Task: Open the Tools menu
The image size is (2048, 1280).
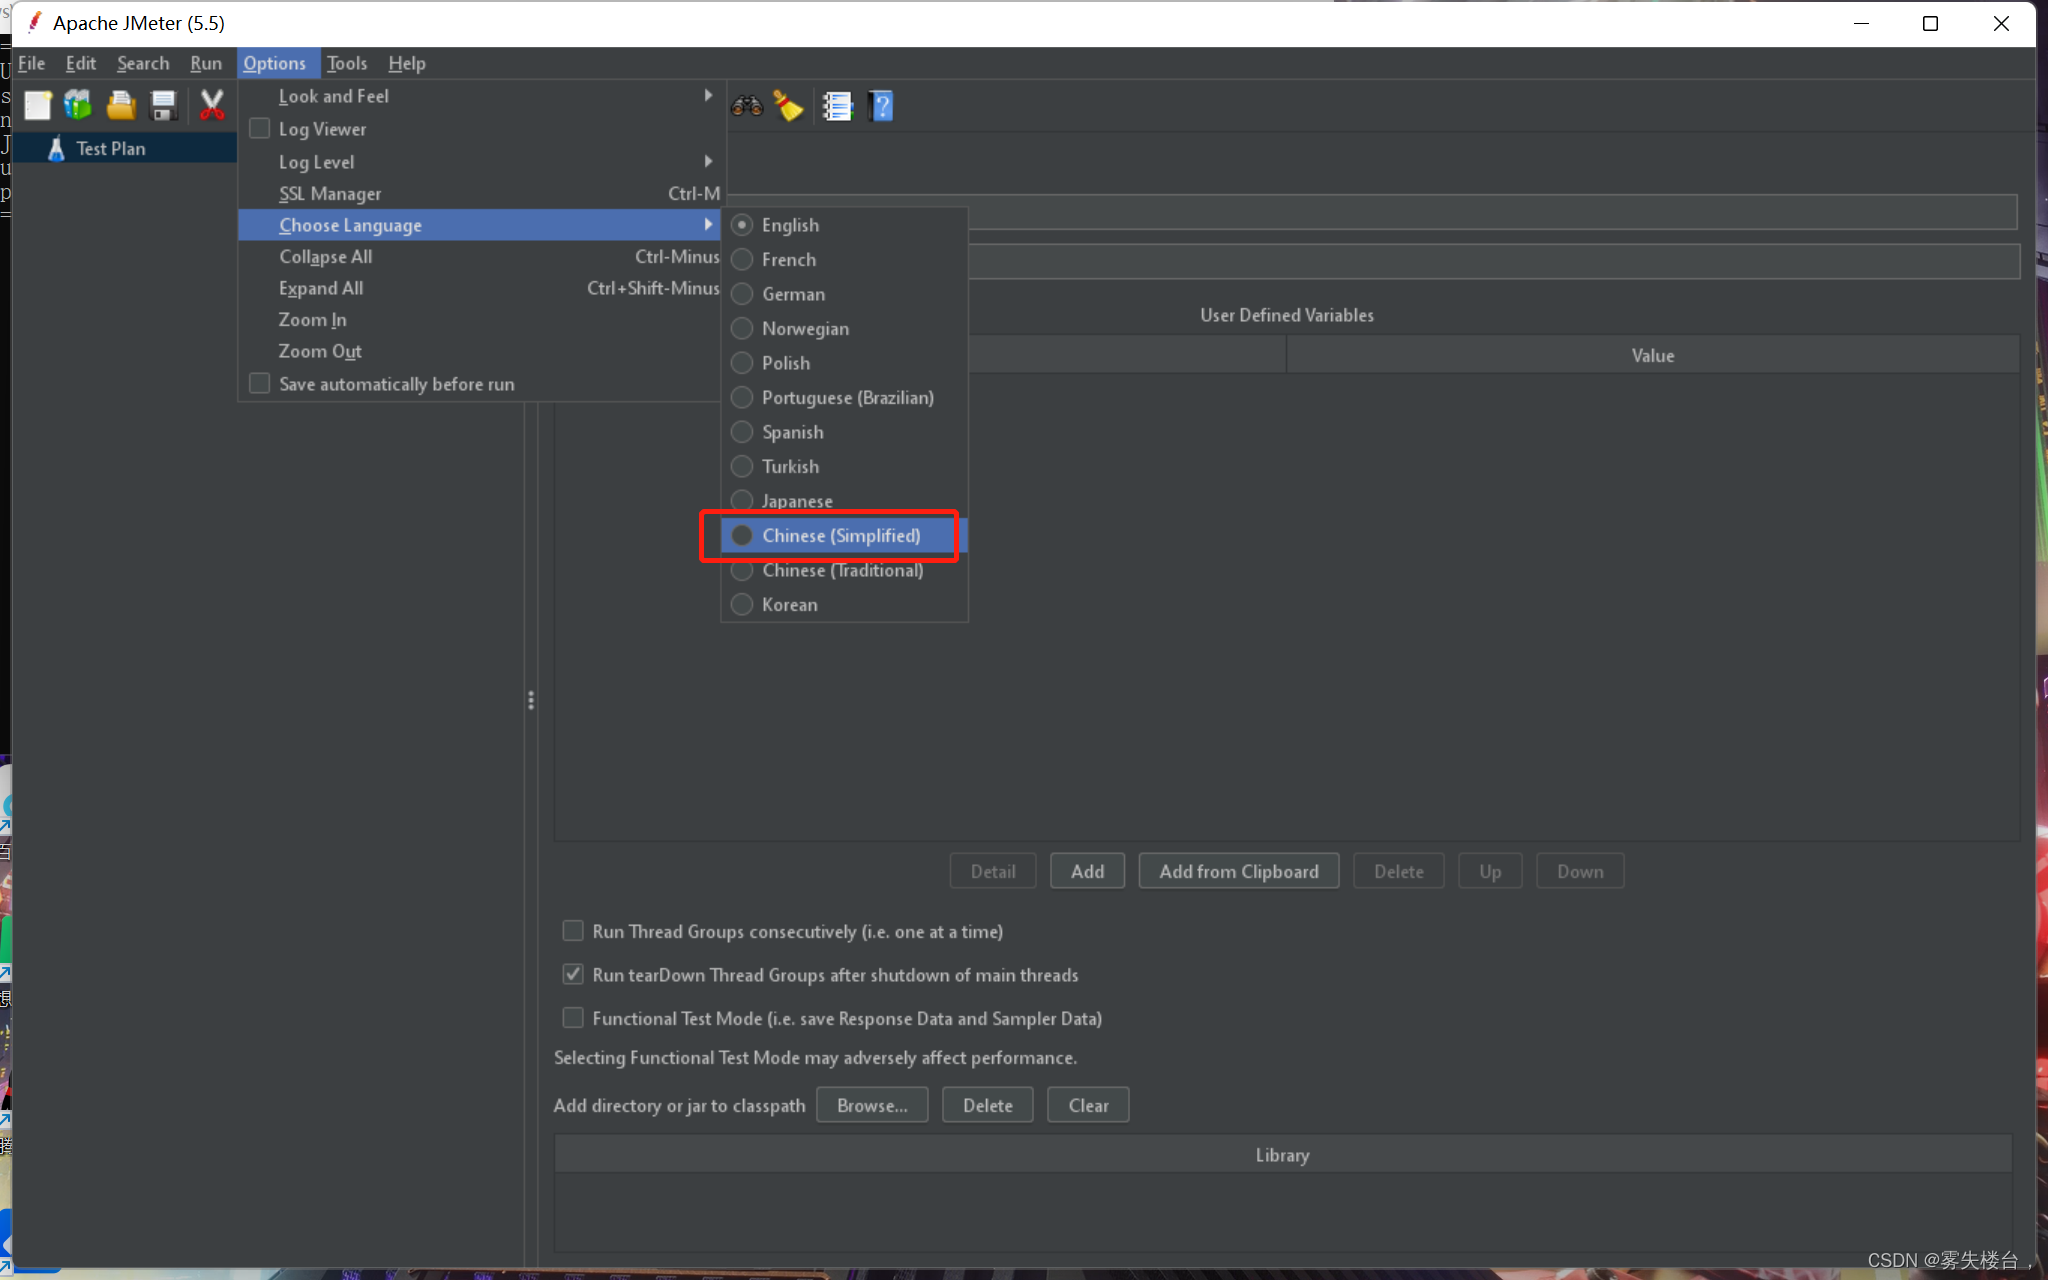Action: [347, 63]
